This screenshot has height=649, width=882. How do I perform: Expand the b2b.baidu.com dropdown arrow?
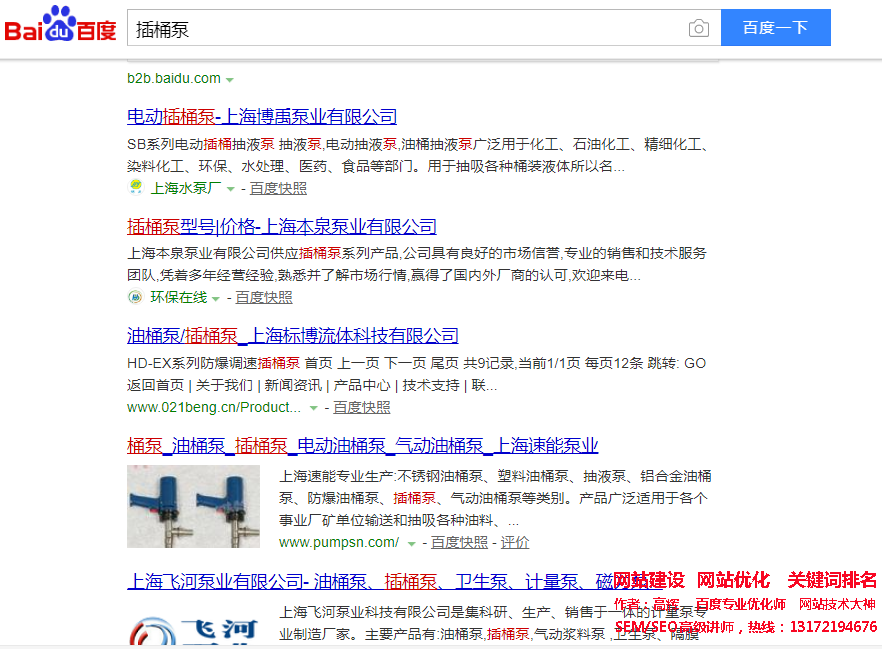230,80
